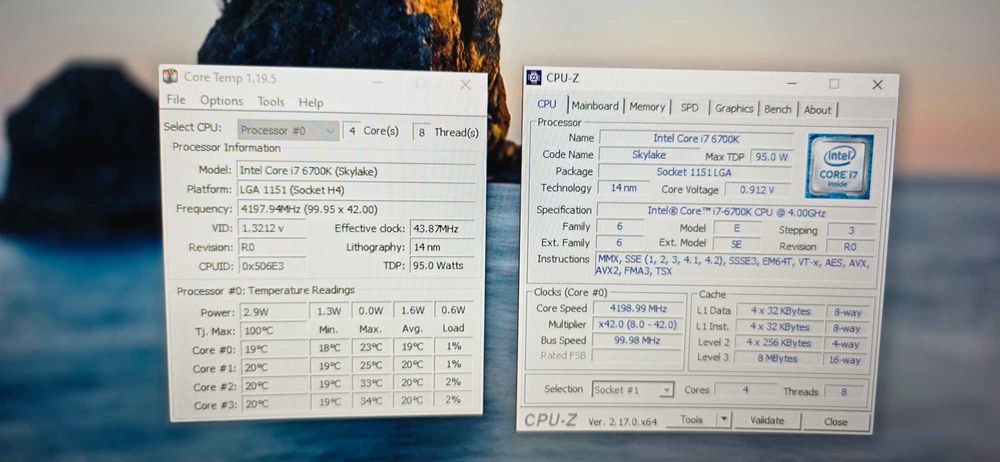Click the Level 2 cache value
The image size is (1000, 462).
pos(780,343)
